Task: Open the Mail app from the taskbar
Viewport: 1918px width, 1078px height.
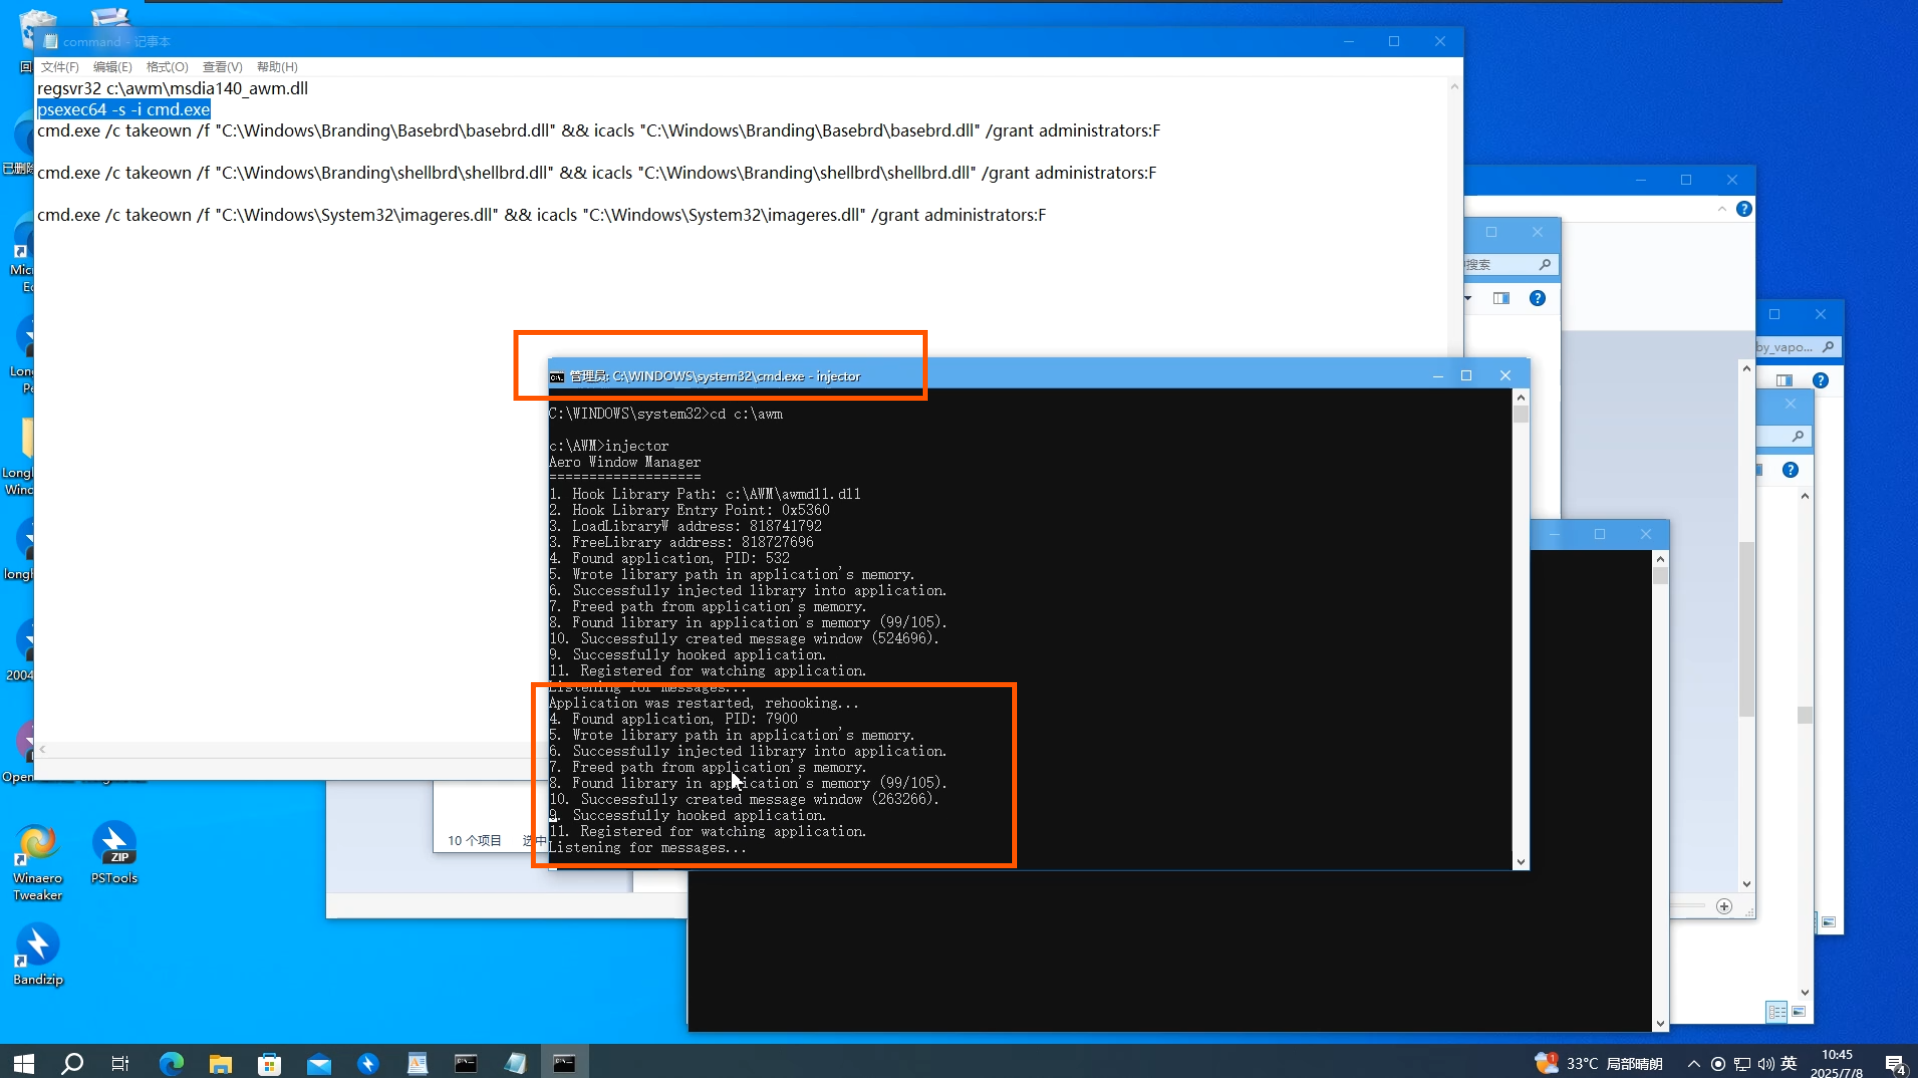Action: pos(318,1063)
